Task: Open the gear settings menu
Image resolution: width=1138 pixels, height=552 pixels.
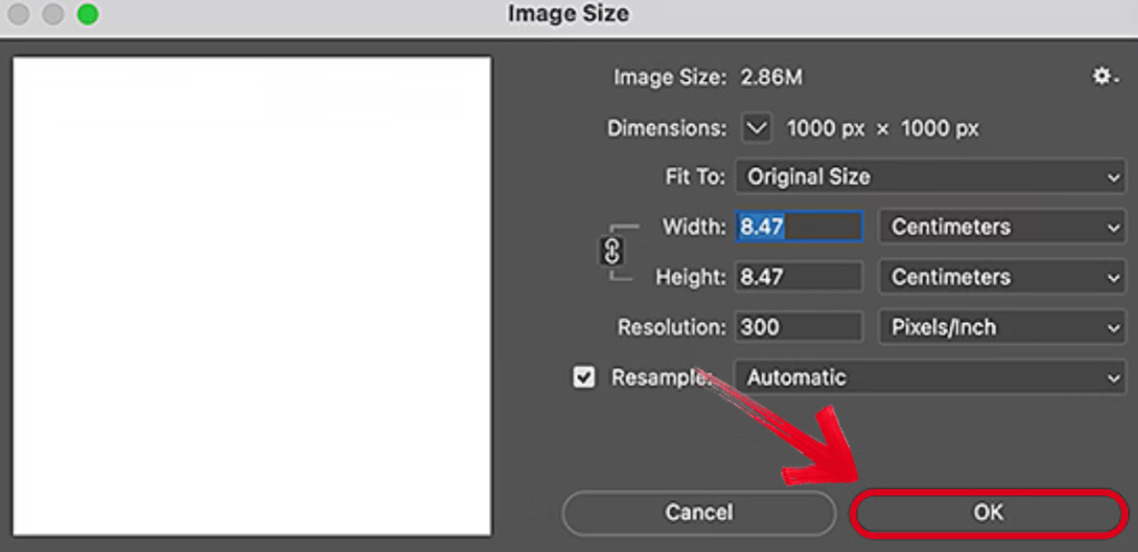Action: pyautogui.click(x=1105, y=77)
